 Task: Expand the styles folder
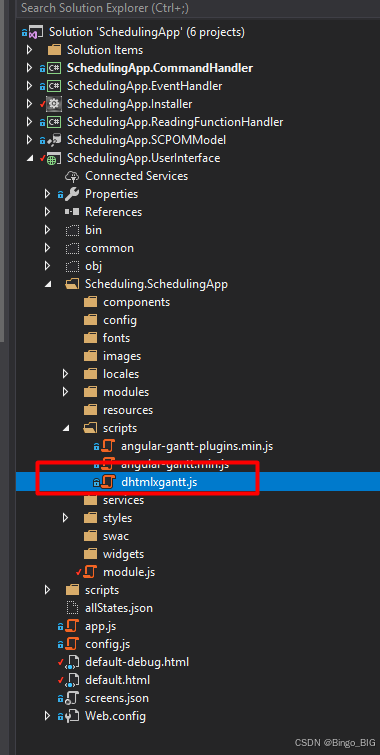coord(66,518)
